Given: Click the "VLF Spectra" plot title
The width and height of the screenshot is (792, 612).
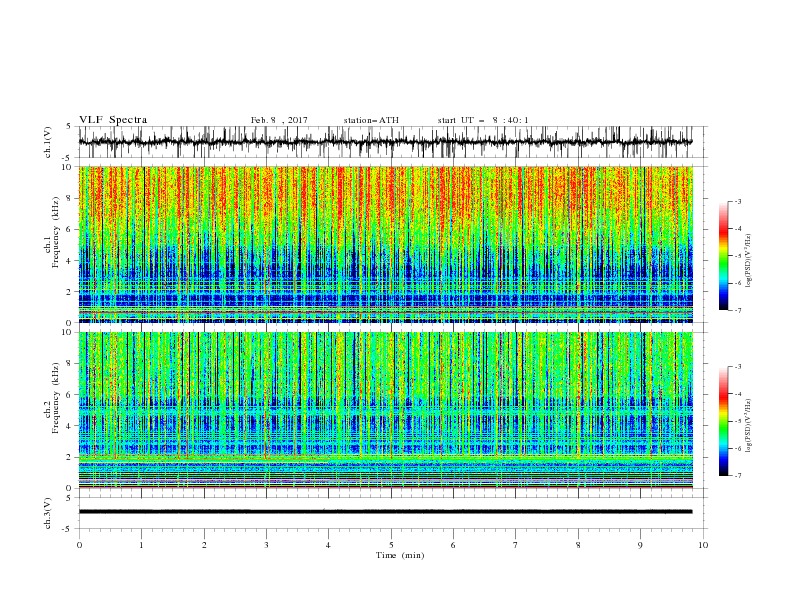Looking at the screenshot, I should click(x=113, y=120).
